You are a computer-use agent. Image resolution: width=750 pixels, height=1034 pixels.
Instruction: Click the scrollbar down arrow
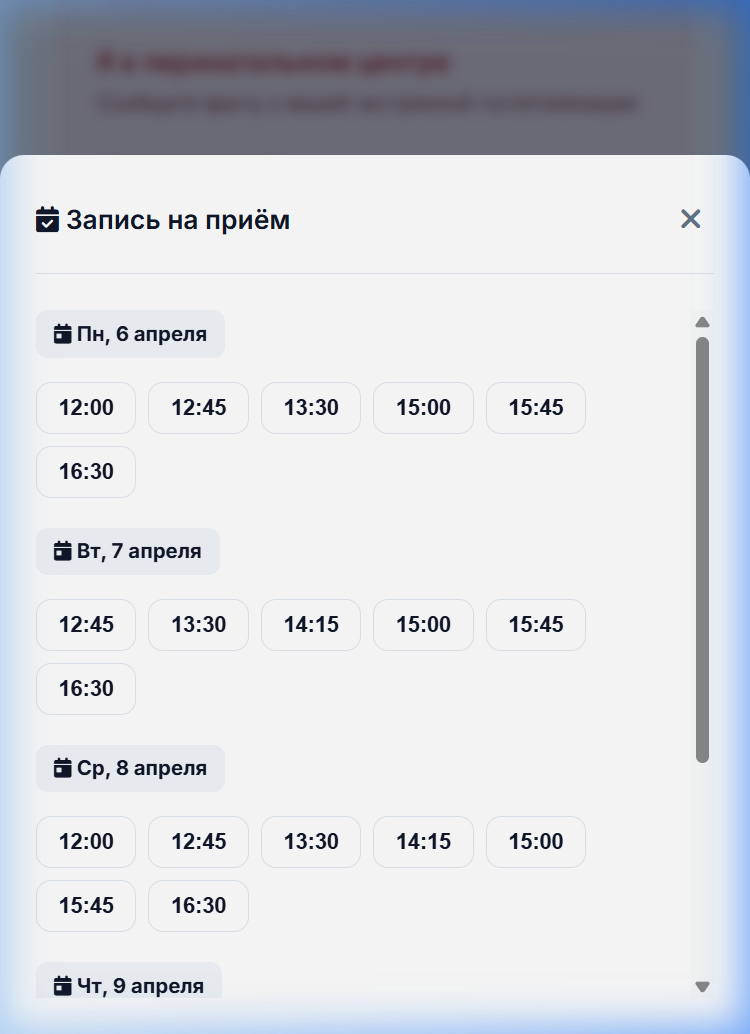(703, 984)
